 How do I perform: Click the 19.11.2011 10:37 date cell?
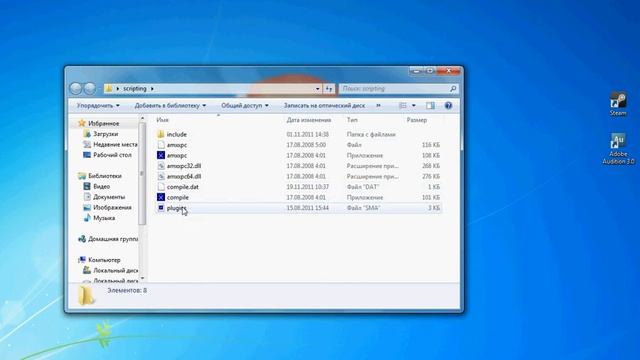(x=307, y=187)
